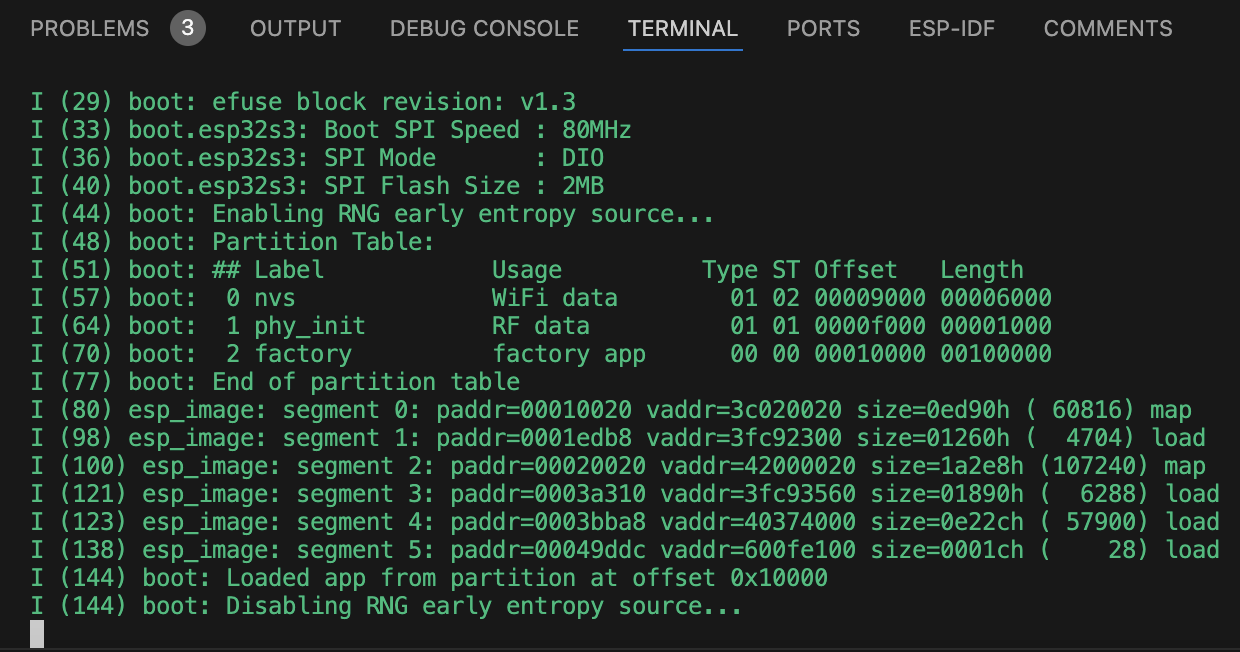Image resolution: width=1240 pixels, height=652 pixels.
Task: Switch to the ESP-IDF tab
Action: click(x=951, y=29)
